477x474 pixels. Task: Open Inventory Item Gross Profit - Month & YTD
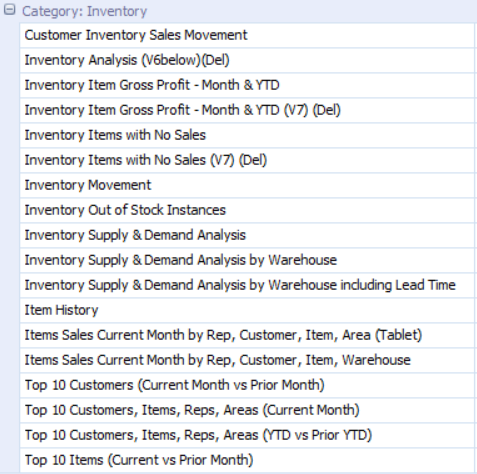(x=247, y=85)
